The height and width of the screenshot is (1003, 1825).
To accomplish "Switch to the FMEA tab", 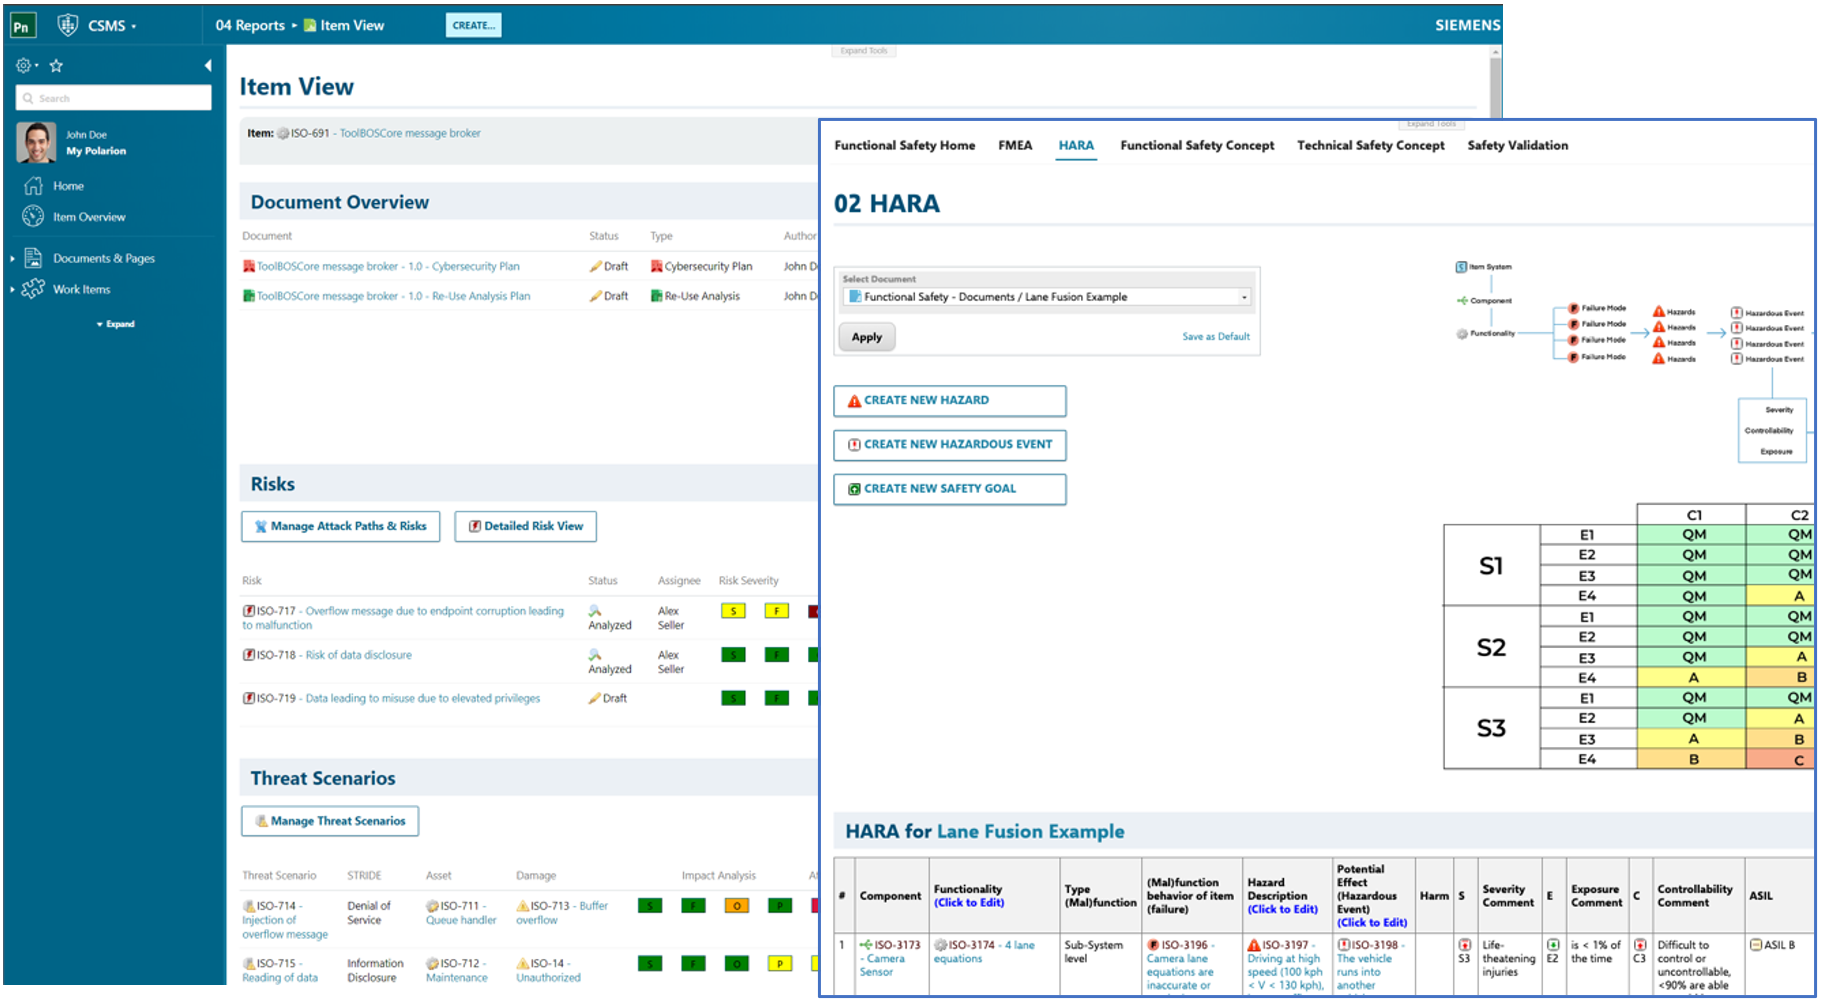I will [1015, 145].
